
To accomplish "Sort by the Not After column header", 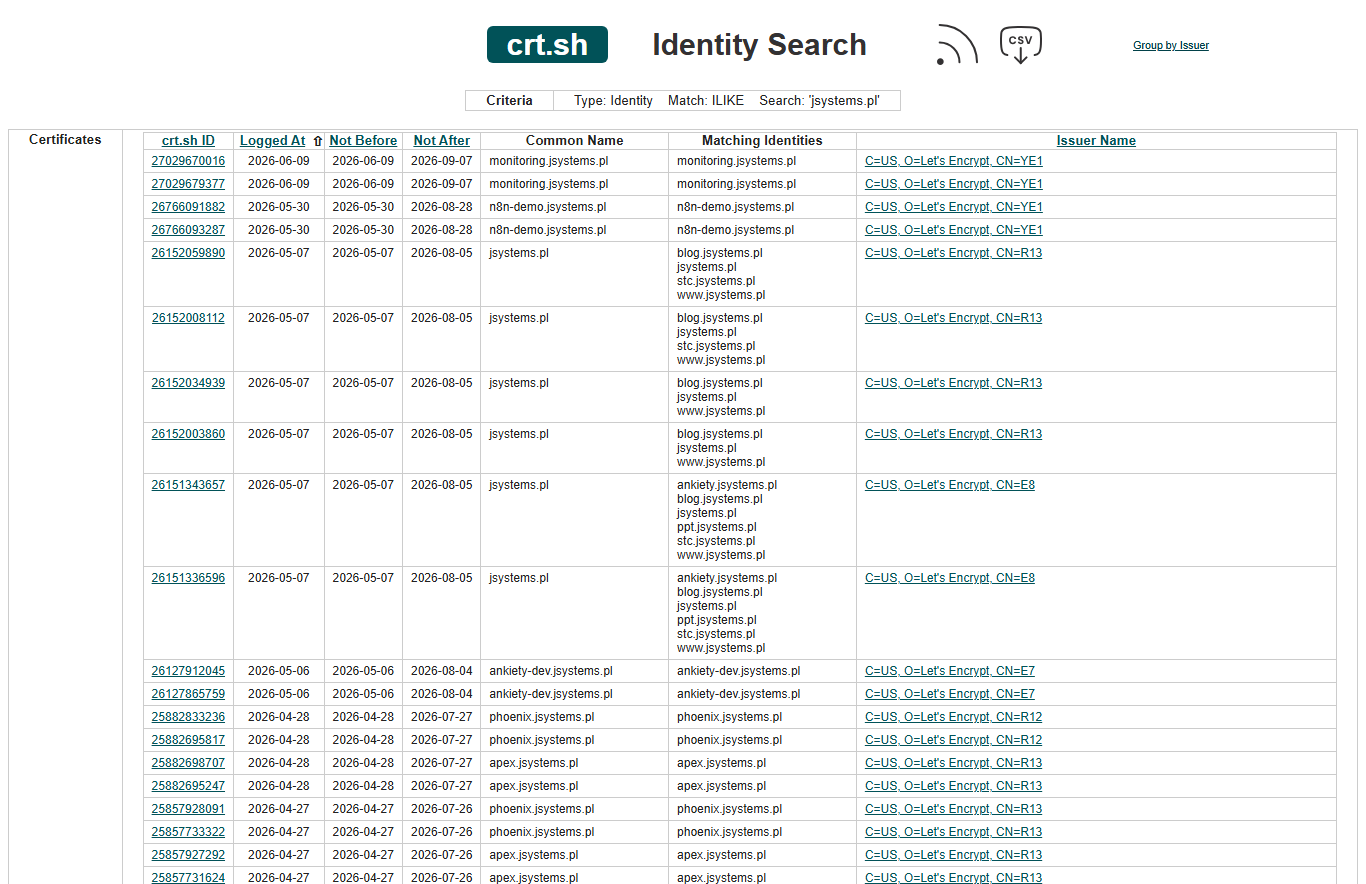I will click(441, 141).
